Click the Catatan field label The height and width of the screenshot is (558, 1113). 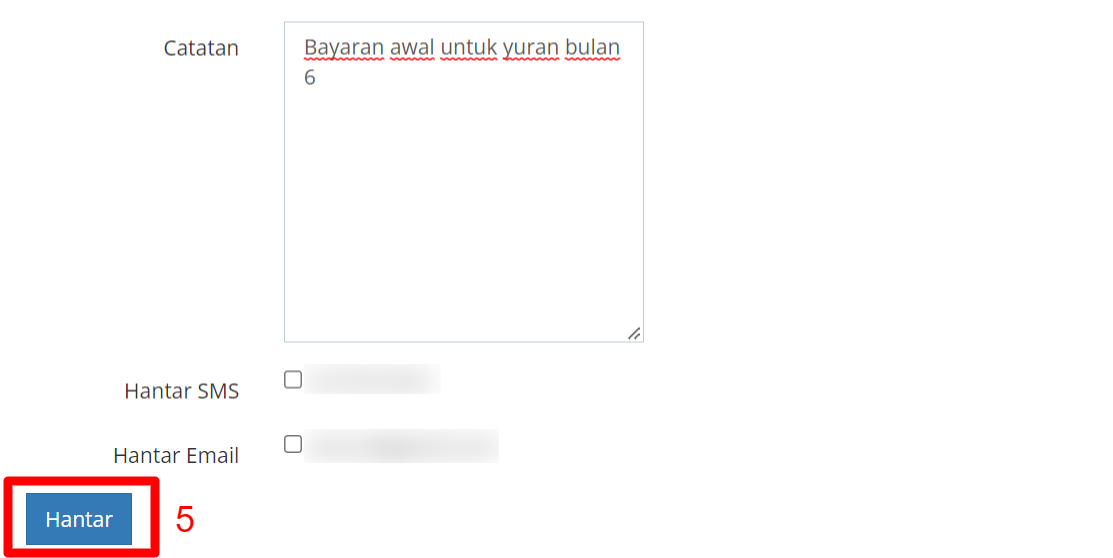201,48
